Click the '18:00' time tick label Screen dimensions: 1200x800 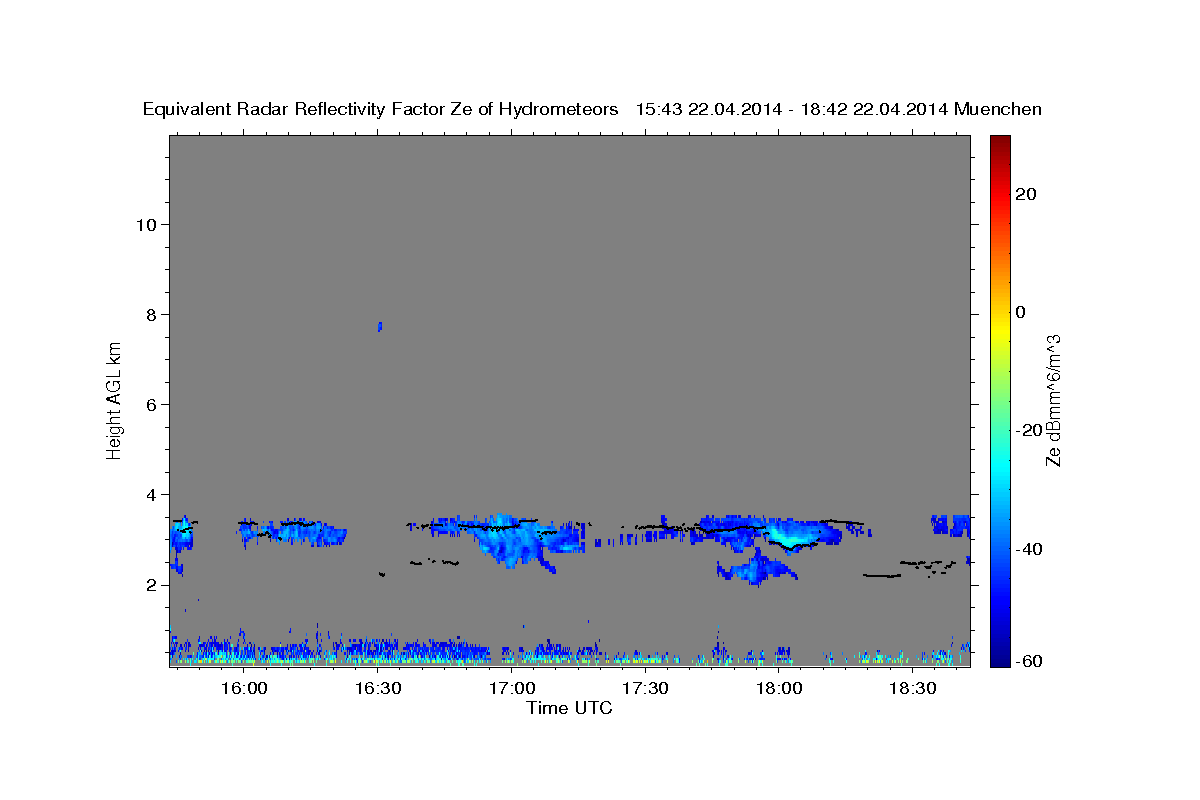tap(779, 689)
